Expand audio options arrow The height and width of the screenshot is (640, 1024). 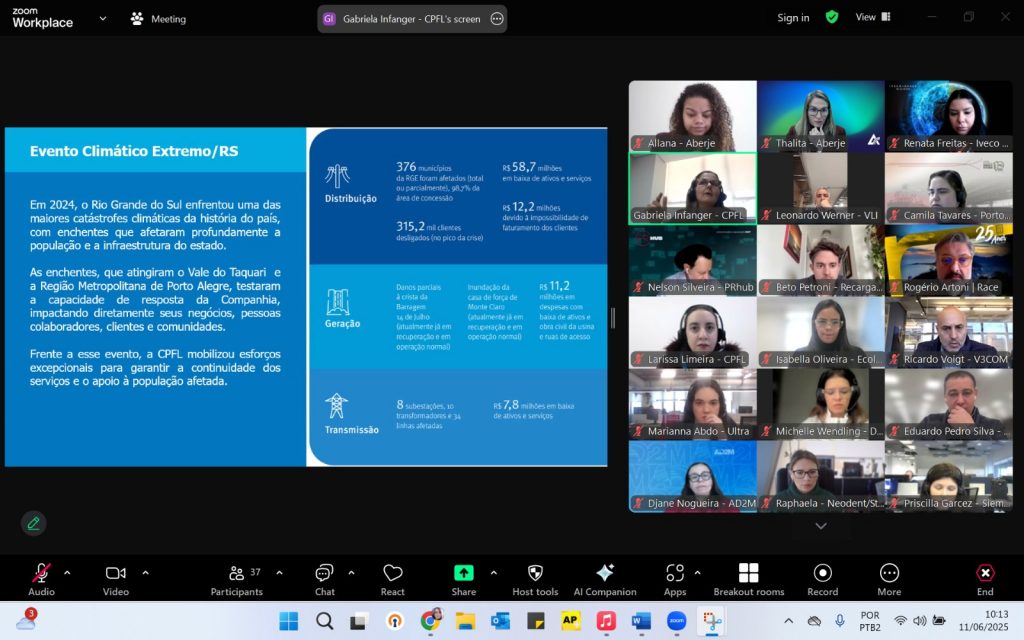point(67,573)
